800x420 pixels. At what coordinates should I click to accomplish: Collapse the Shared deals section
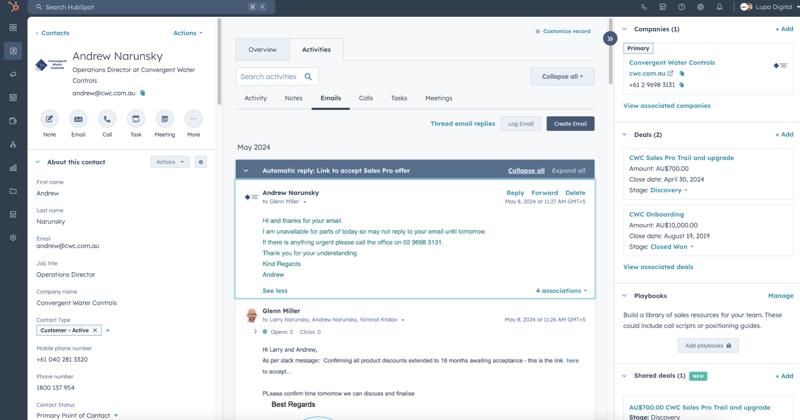tap(624, 376)
